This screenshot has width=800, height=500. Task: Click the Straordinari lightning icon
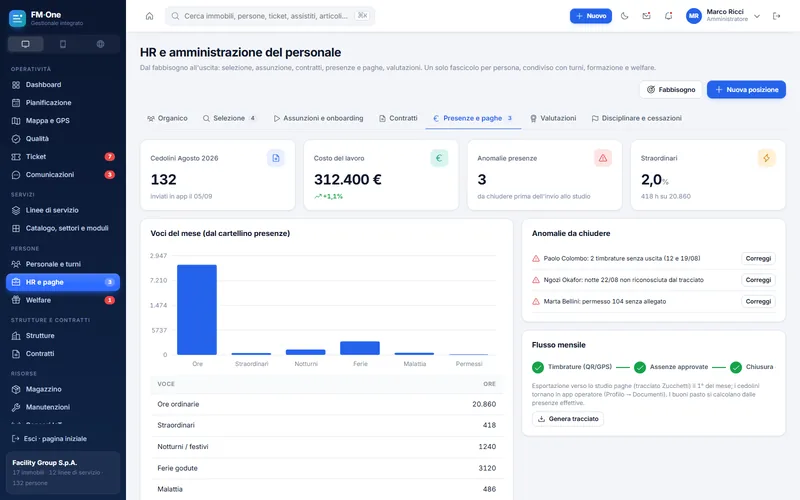pyautogui.click(x=766, y=158)
